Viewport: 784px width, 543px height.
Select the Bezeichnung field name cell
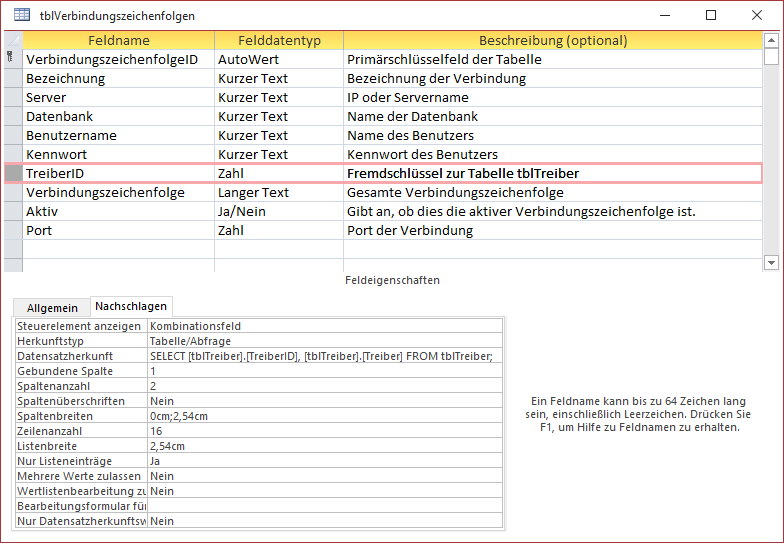tap(118, 78)
